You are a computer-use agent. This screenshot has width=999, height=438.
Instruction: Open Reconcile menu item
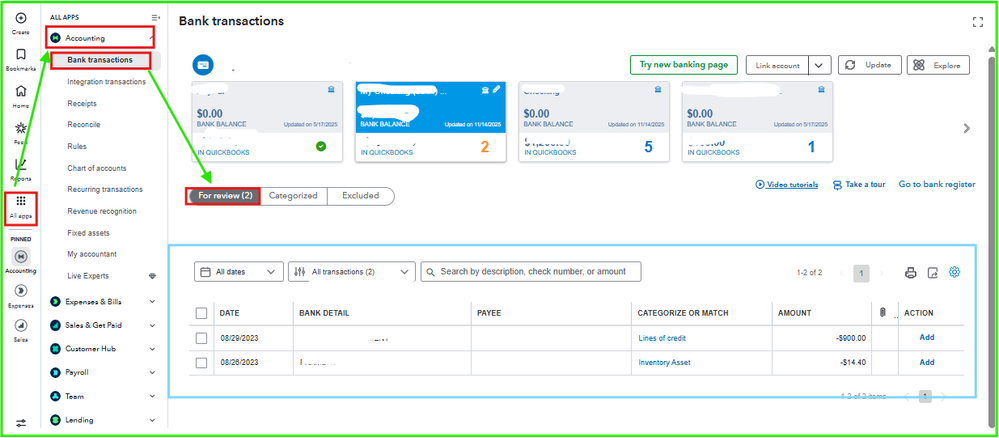point(84,124)
